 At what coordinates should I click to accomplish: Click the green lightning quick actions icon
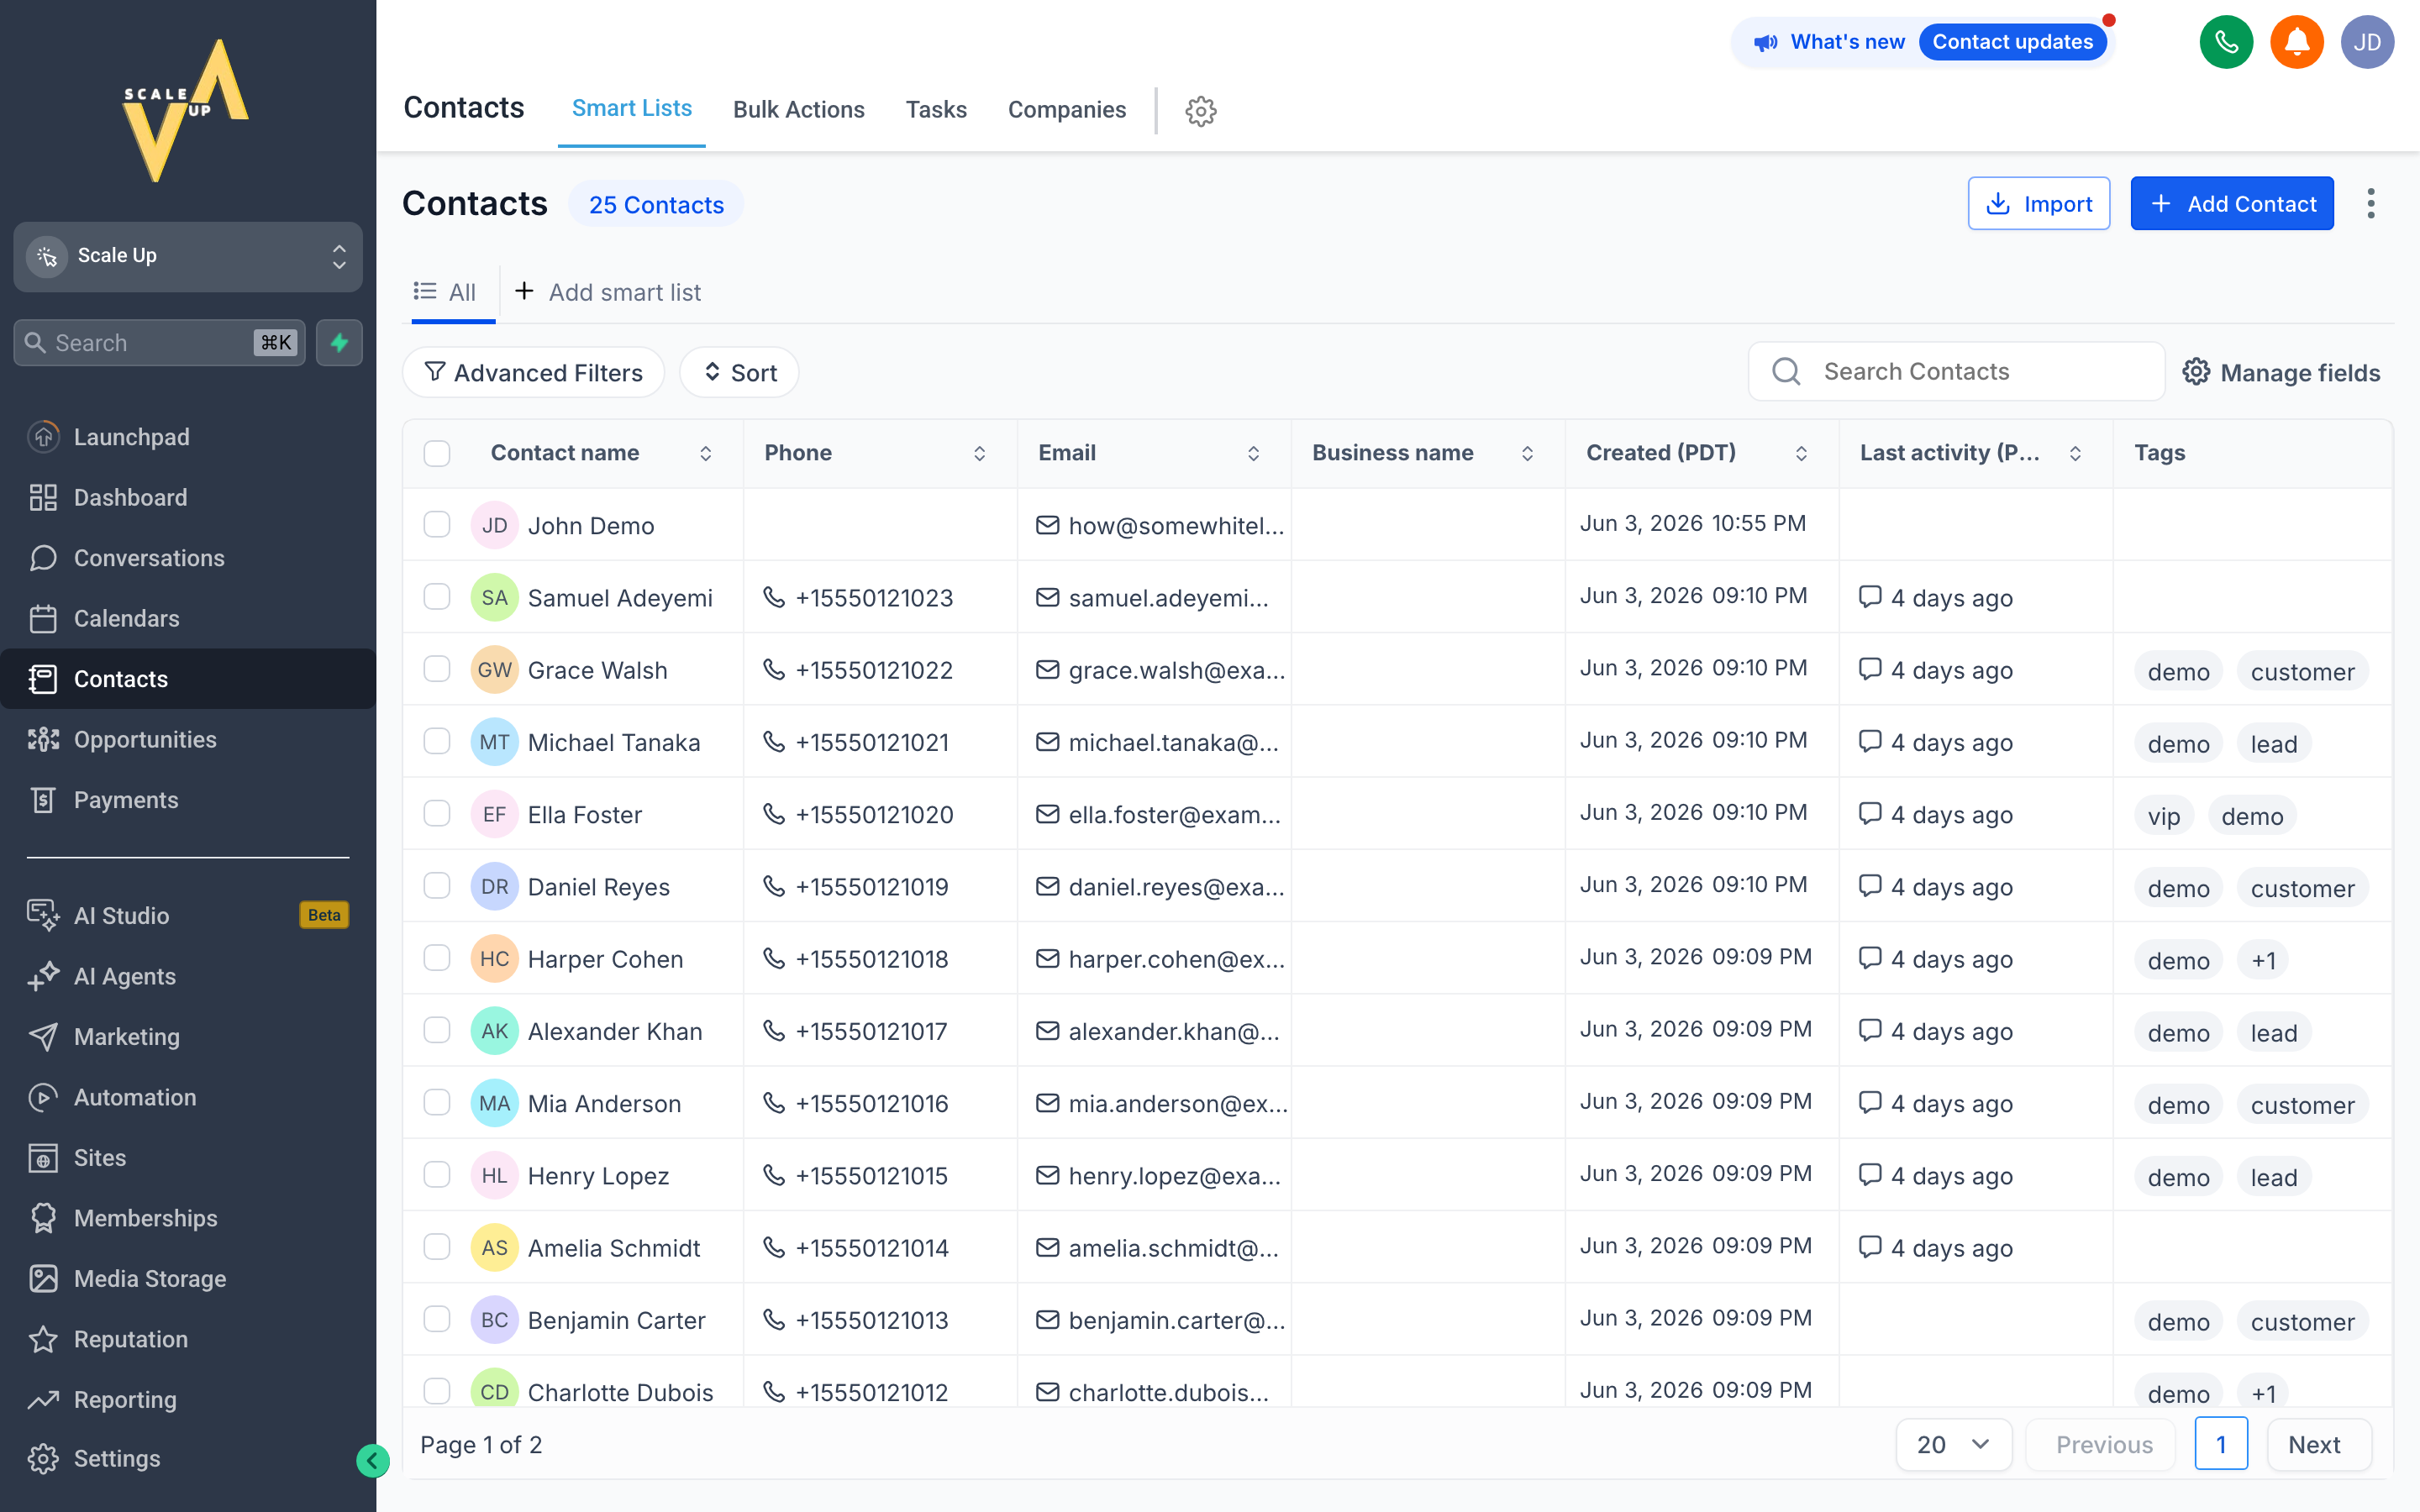[339, 343]
